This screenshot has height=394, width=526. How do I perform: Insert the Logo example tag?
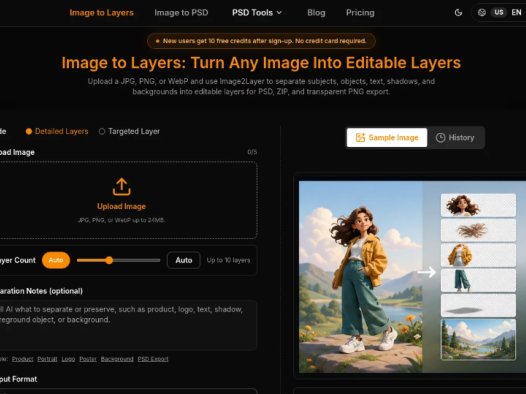(68, 359)
